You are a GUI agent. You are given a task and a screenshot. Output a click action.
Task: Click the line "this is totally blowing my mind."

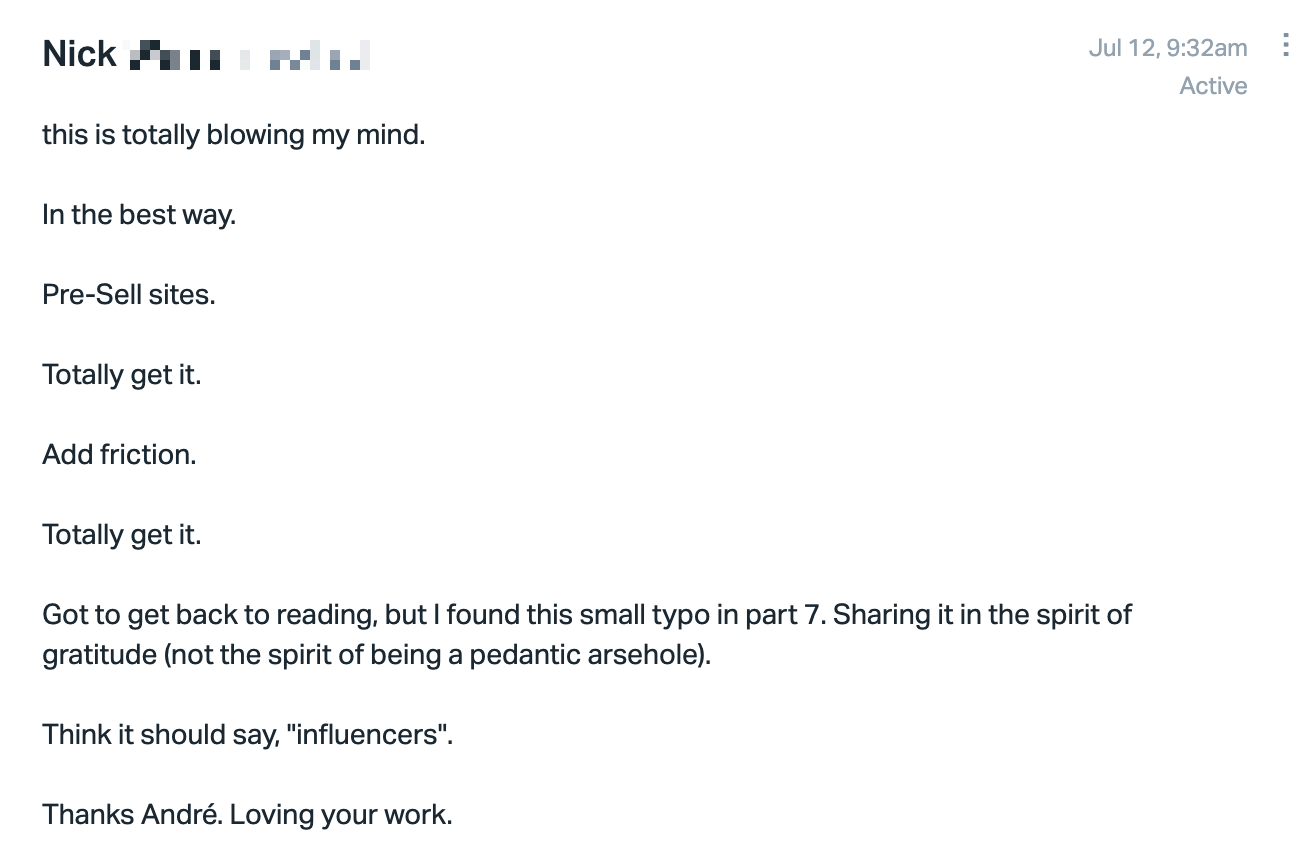[234, 134]
